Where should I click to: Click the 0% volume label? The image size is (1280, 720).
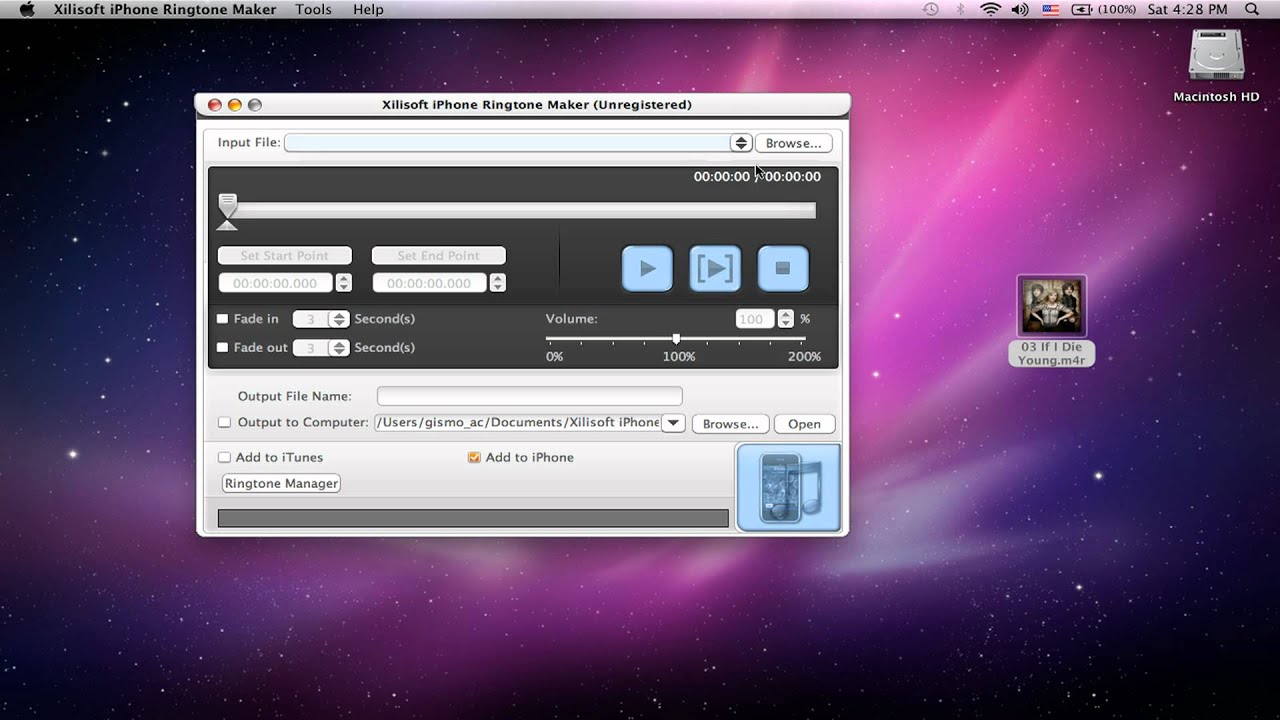(554, 357)
